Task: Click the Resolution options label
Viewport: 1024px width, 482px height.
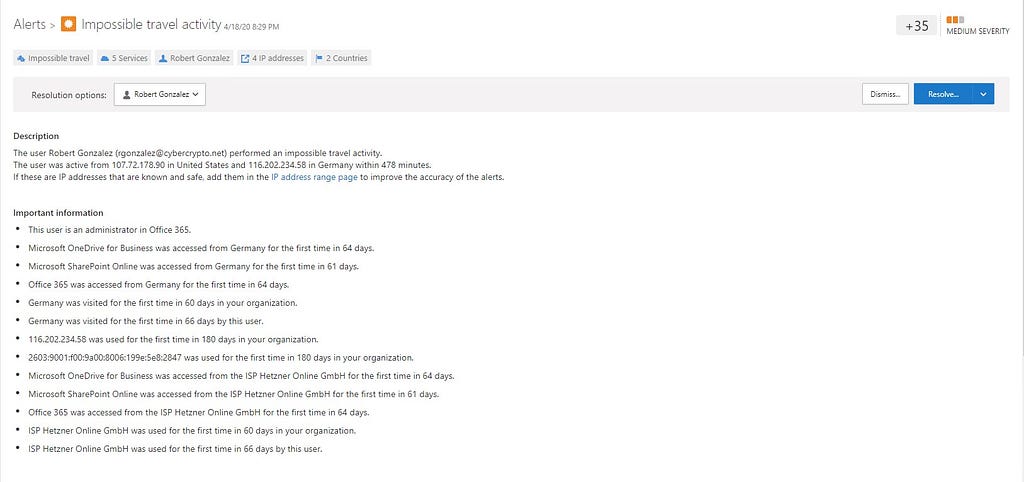Action: point(69,95)
